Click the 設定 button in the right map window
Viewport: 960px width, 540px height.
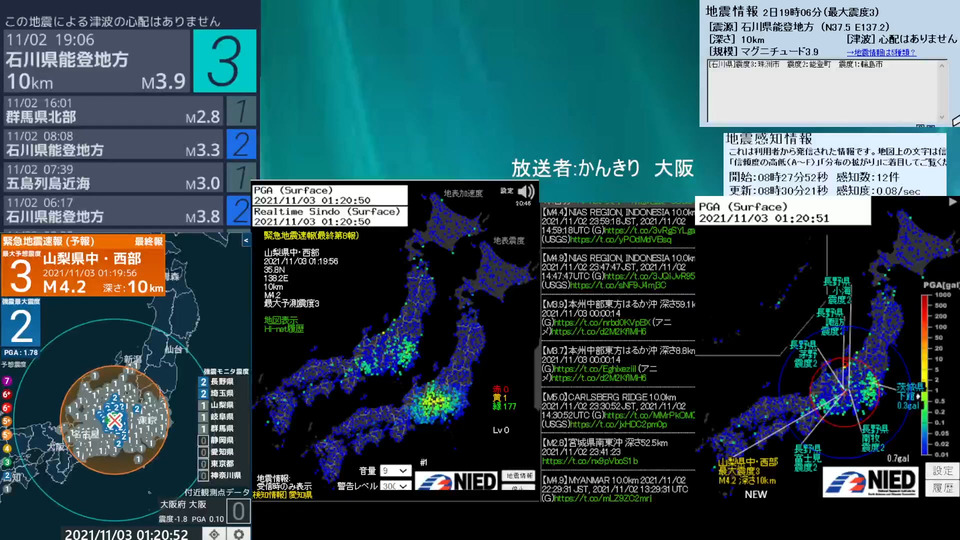[x=942, y=471]
